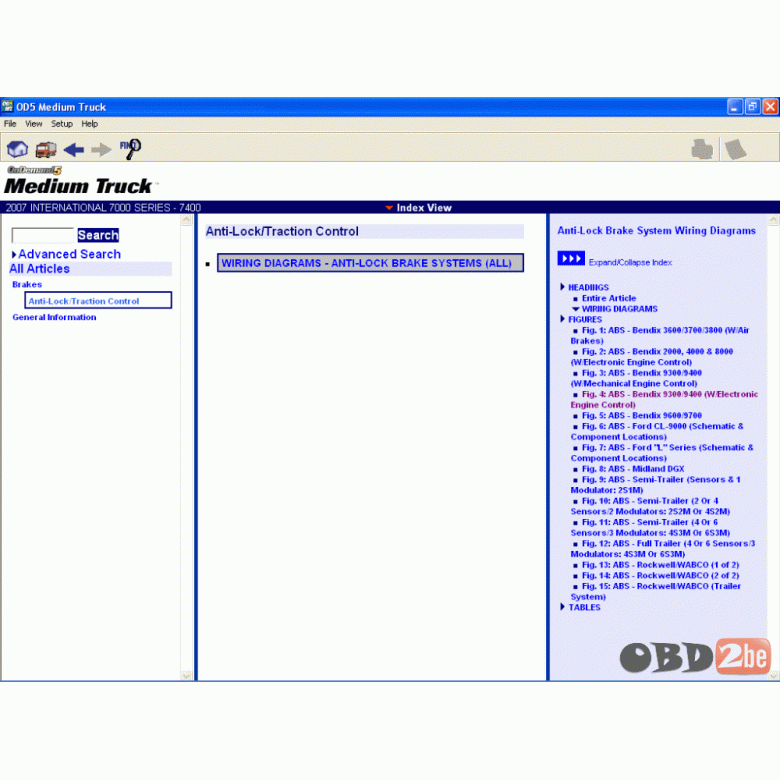Open the Find magnifier tool

[130, 149]
